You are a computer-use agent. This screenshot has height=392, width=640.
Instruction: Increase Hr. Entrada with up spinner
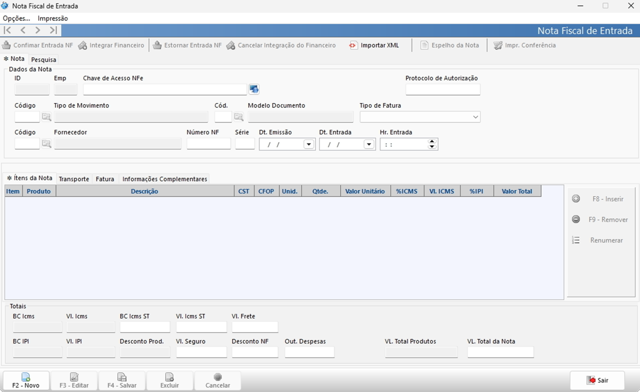click(x=432, y=141)
